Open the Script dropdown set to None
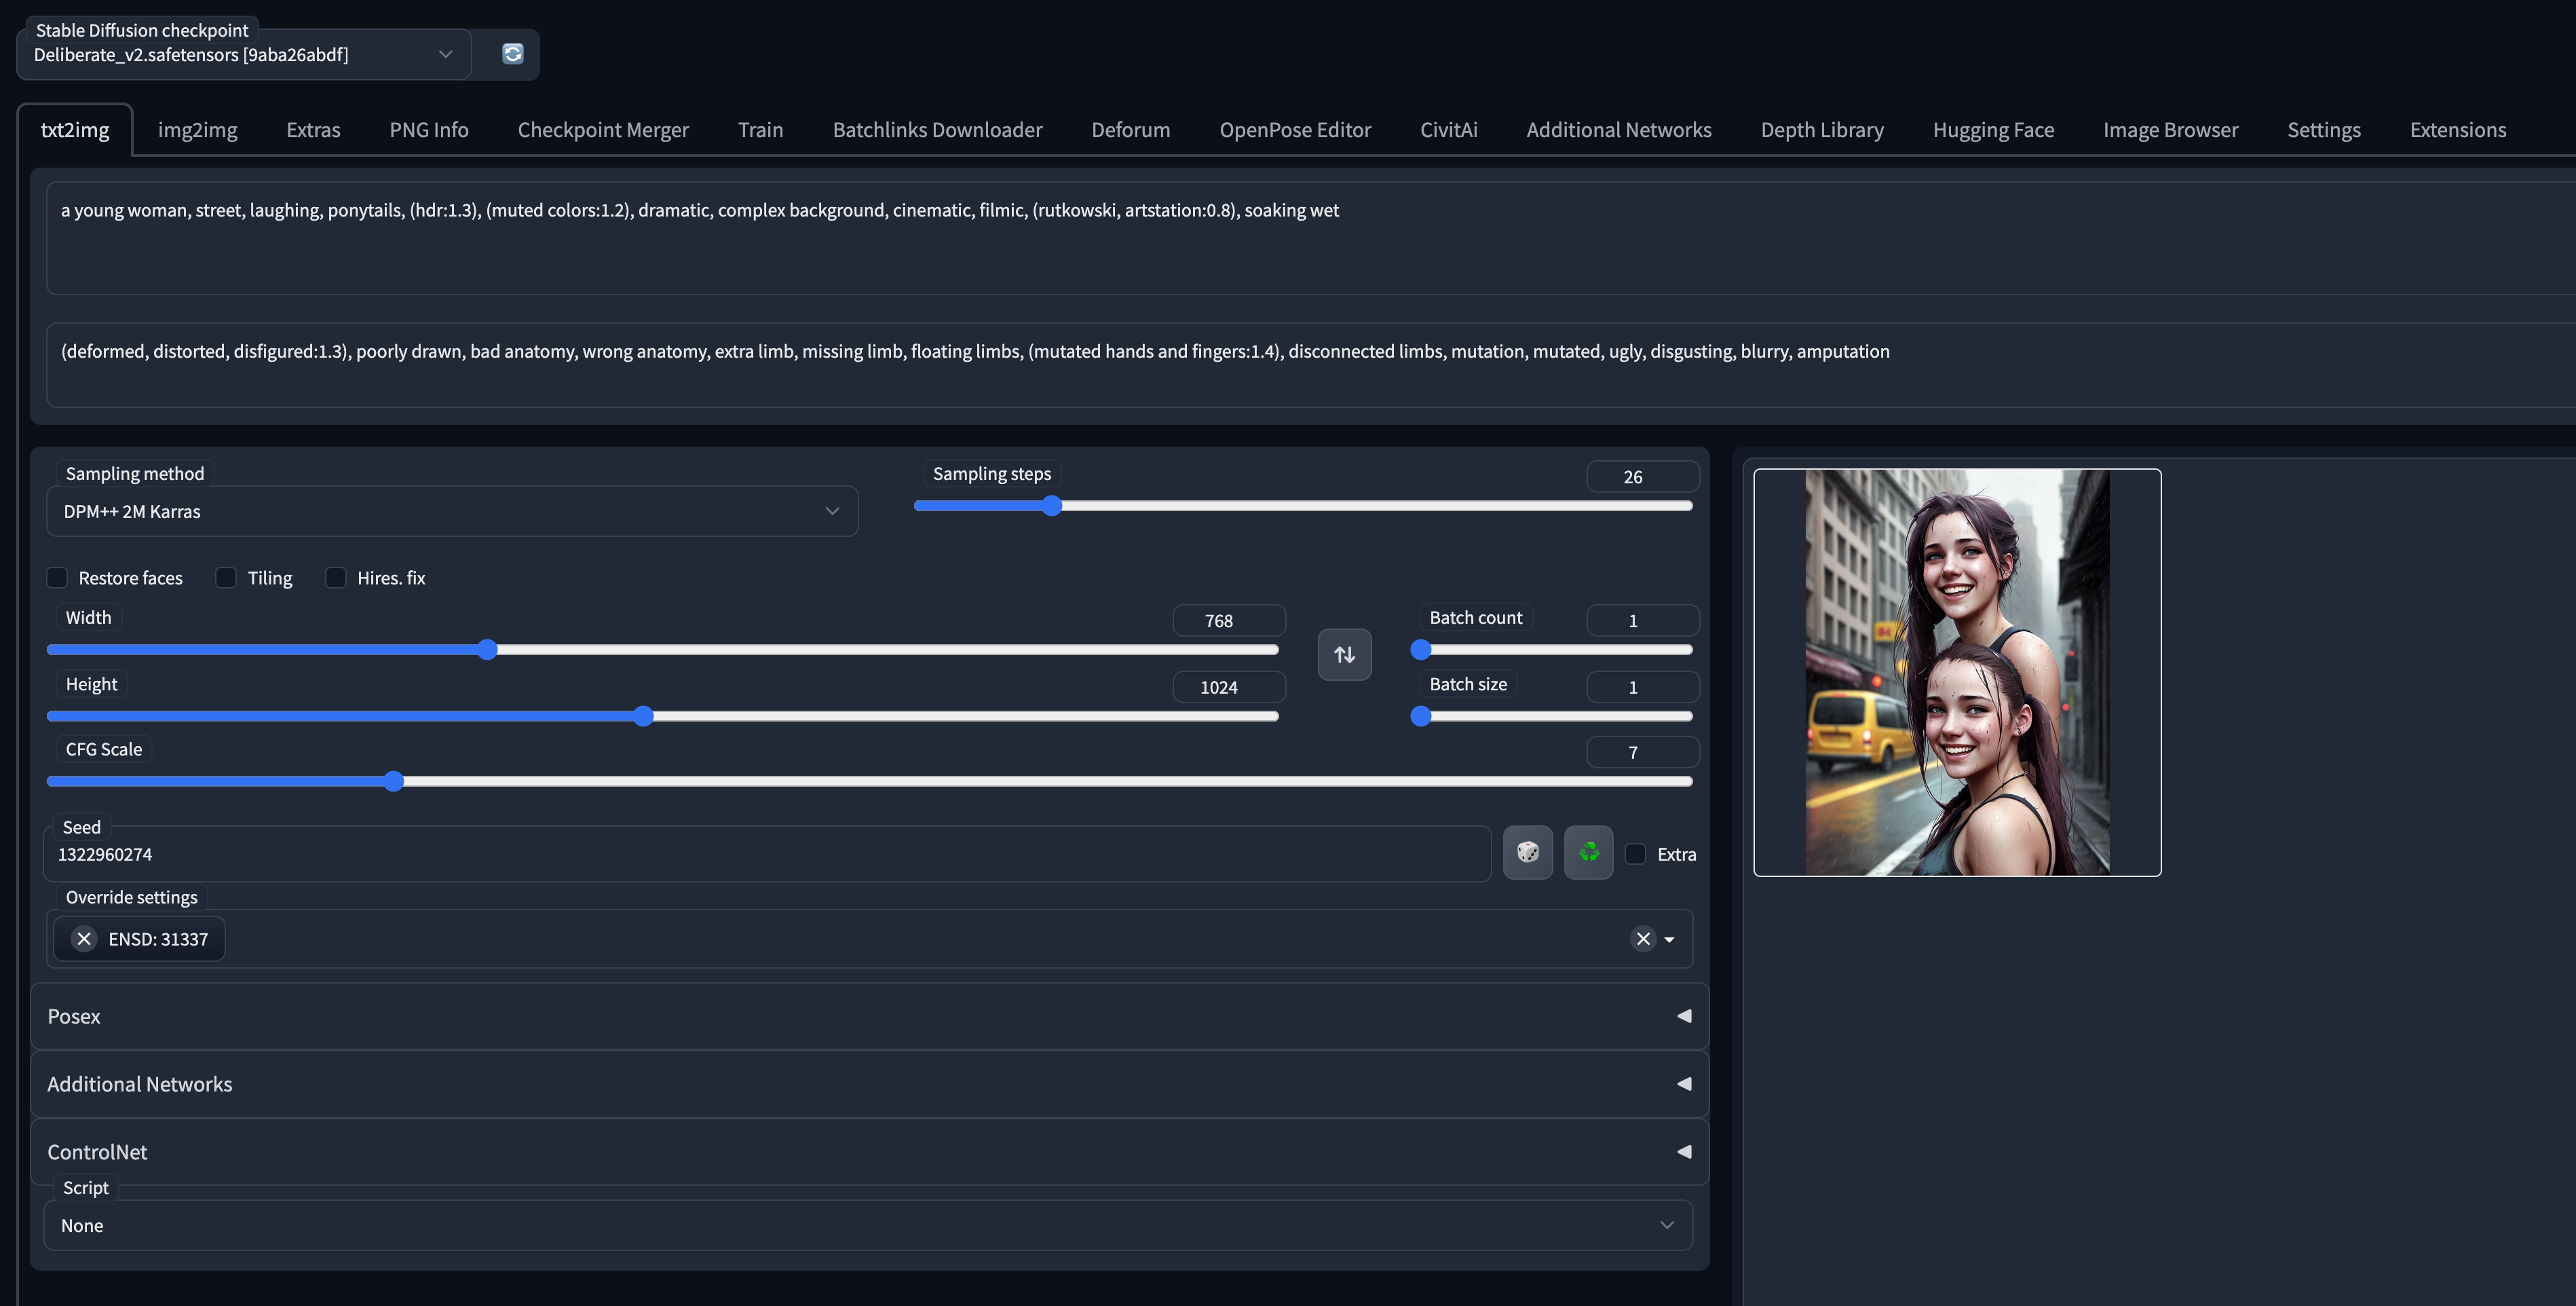This screenshot has width=2576, height=1306. tap(867, 1225)
